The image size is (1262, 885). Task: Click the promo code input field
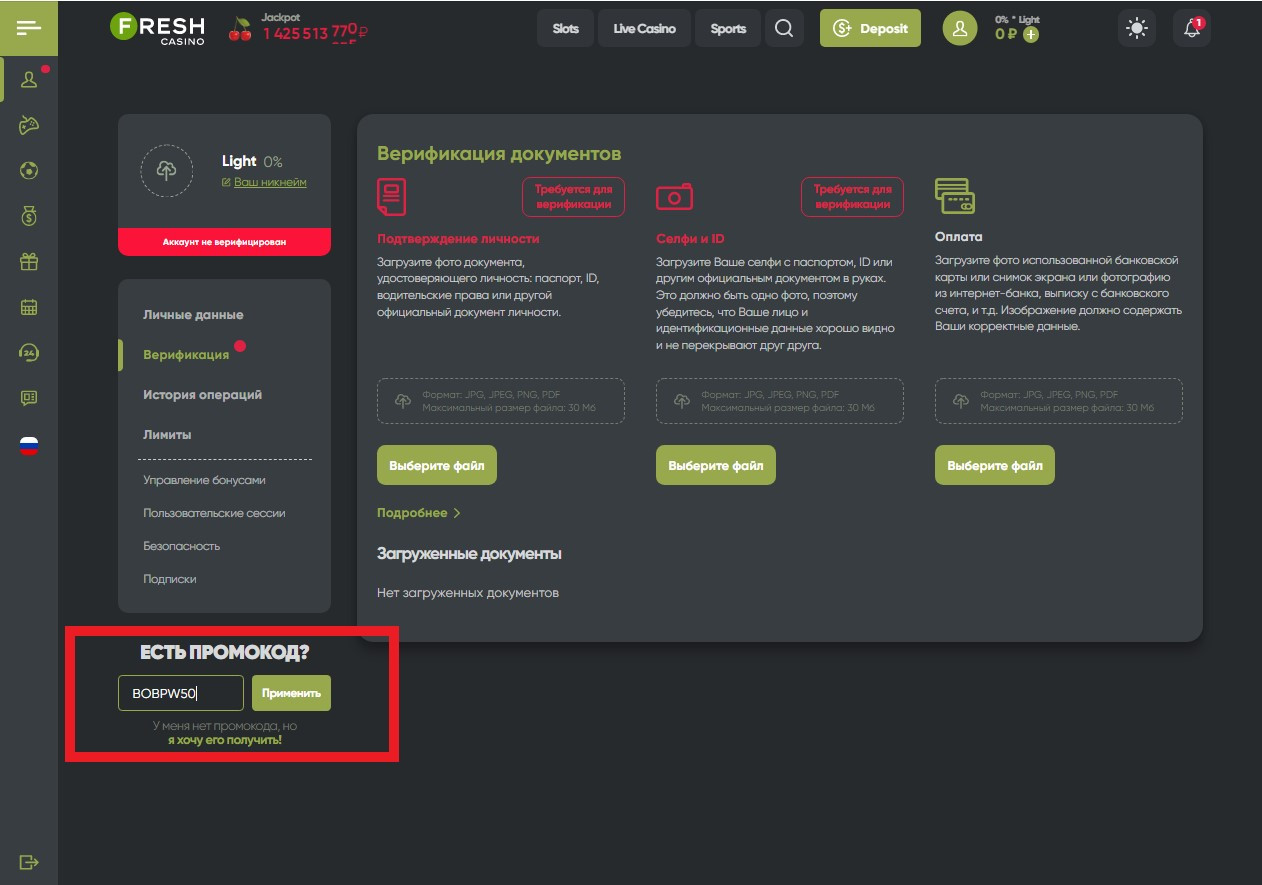pyautogui.click(x=181, y=693)
